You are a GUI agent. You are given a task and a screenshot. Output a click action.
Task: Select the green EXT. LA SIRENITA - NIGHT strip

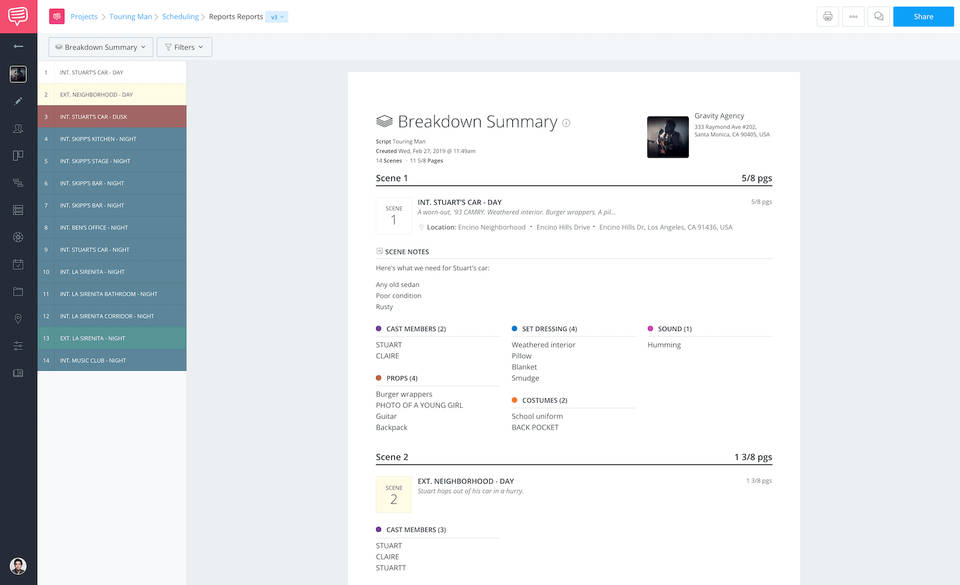(x=110, y=339)
